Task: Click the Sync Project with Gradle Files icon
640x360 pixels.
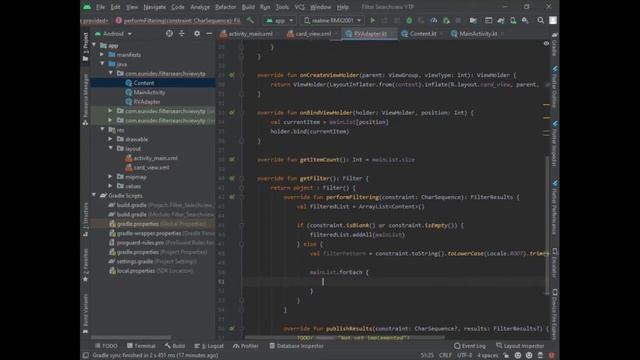Action: click(501, 20)
